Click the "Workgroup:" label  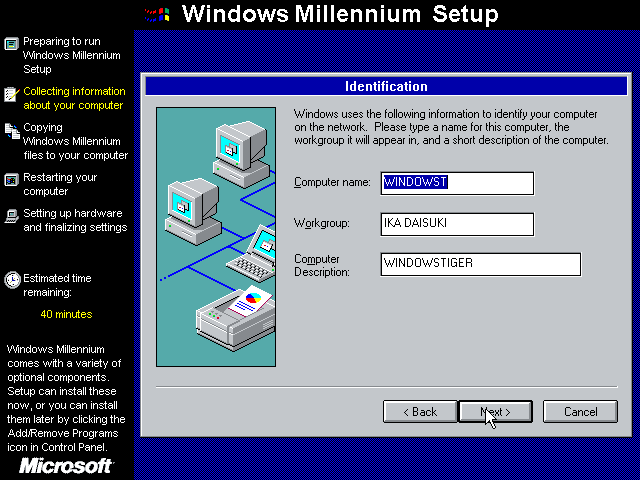(322, 223)
